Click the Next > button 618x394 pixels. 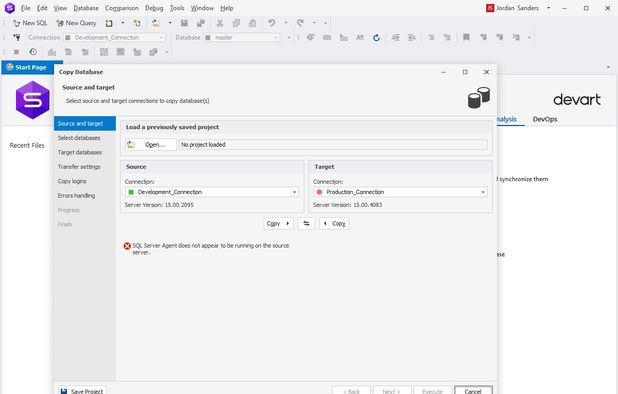(x=391, y=391)
